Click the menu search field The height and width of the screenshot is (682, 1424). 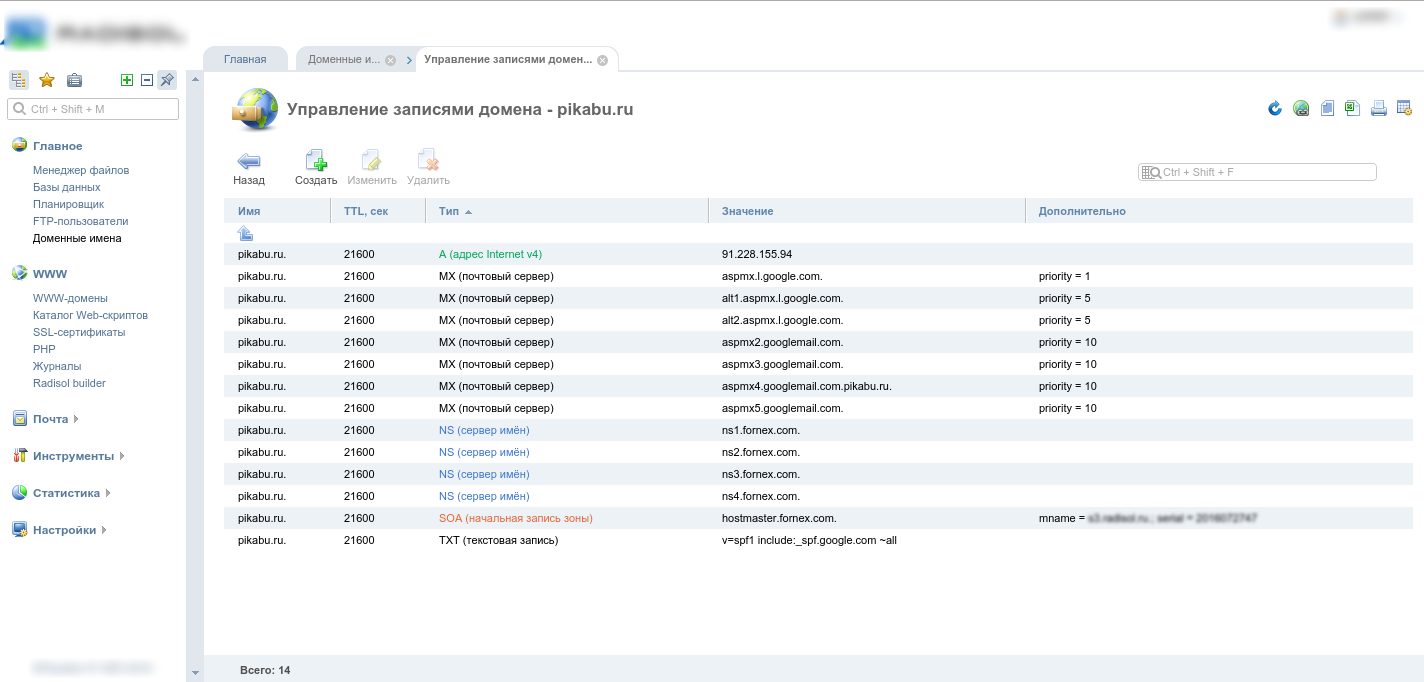[93, 109]
